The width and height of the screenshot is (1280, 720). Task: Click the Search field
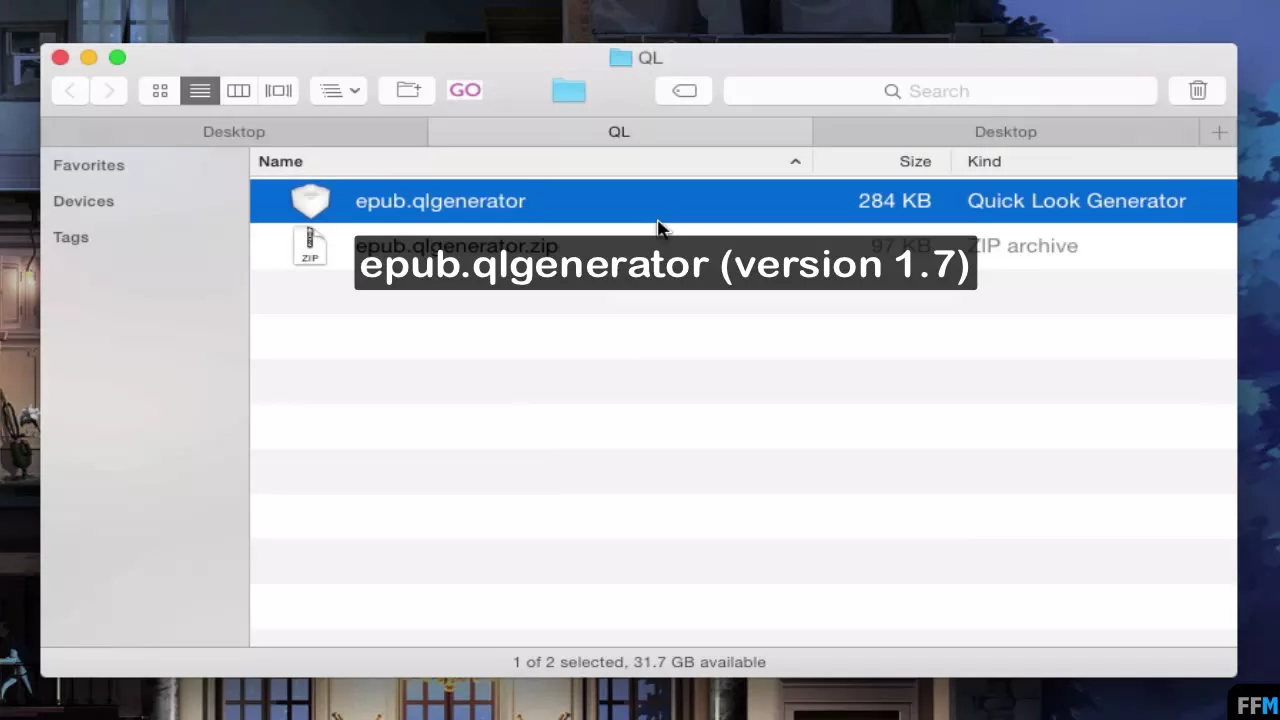point(940,91)
